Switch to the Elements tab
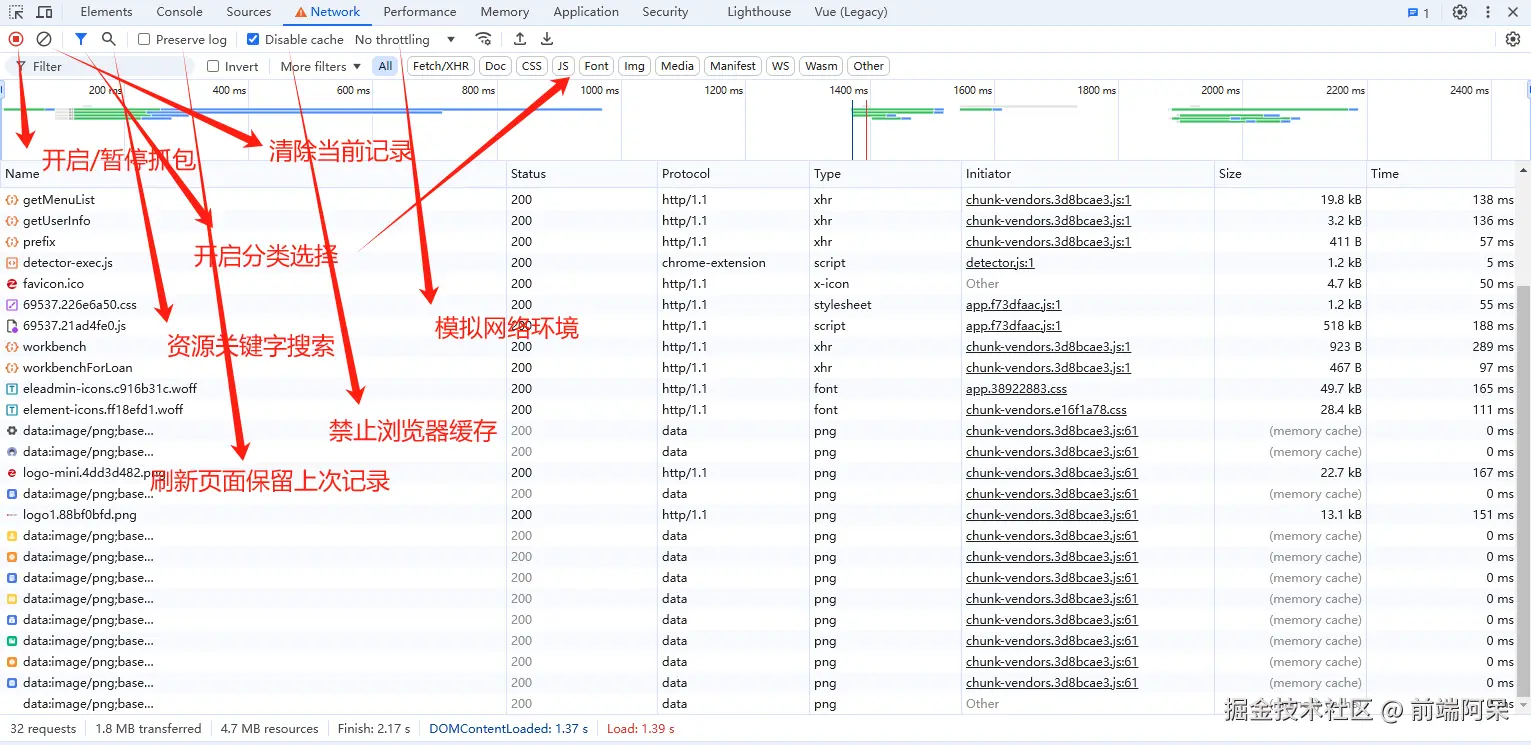The image size is (1531, 745). [x=106, y=12]
